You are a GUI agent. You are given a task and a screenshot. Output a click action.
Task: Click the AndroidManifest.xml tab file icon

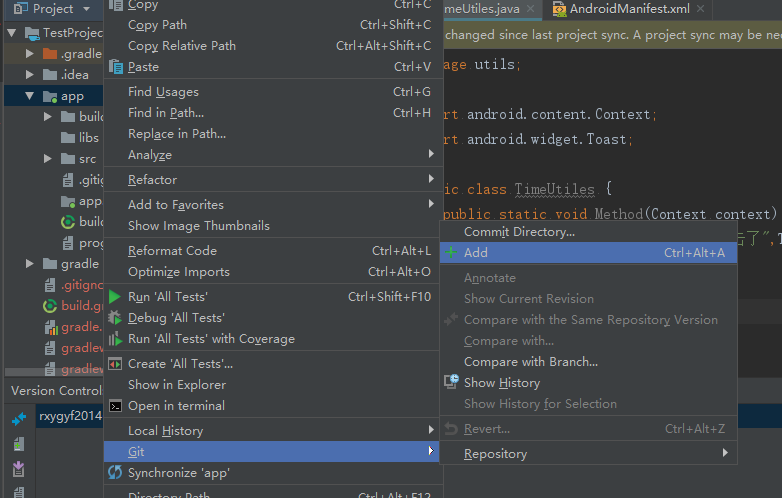559,9
